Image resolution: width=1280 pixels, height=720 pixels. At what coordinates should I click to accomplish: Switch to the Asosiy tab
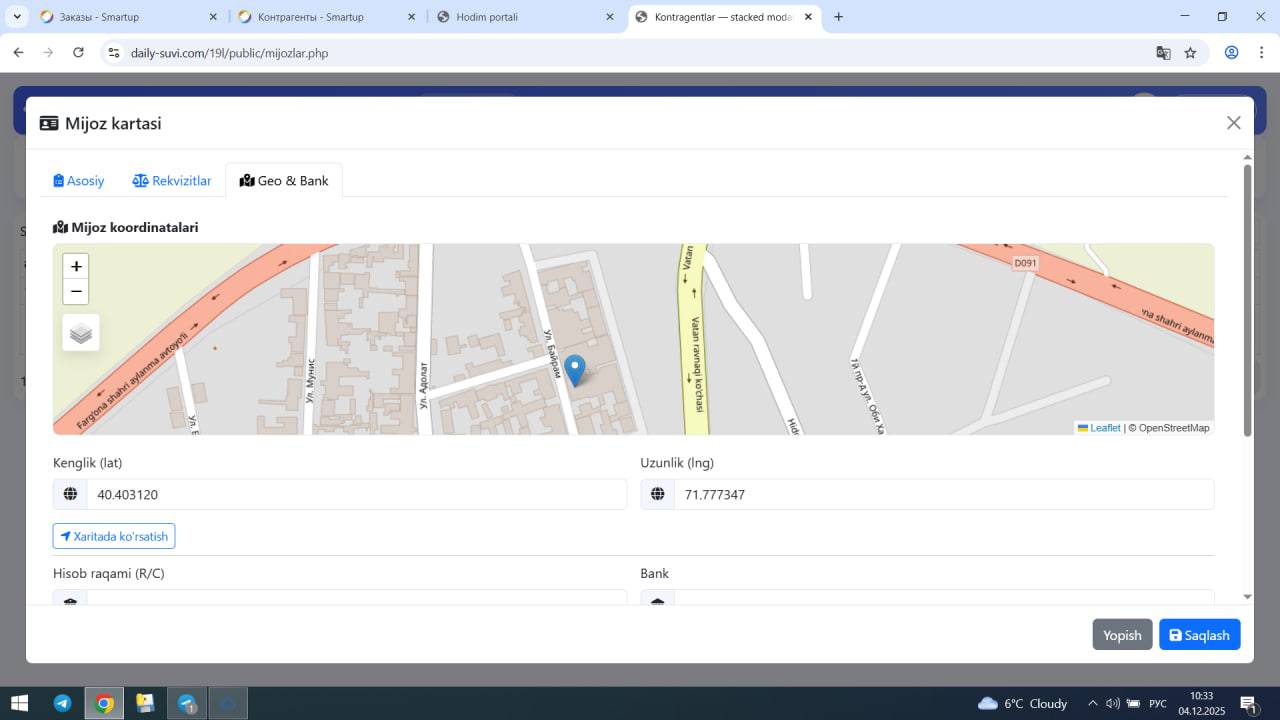pyautogui.click(x=79, y=181)
